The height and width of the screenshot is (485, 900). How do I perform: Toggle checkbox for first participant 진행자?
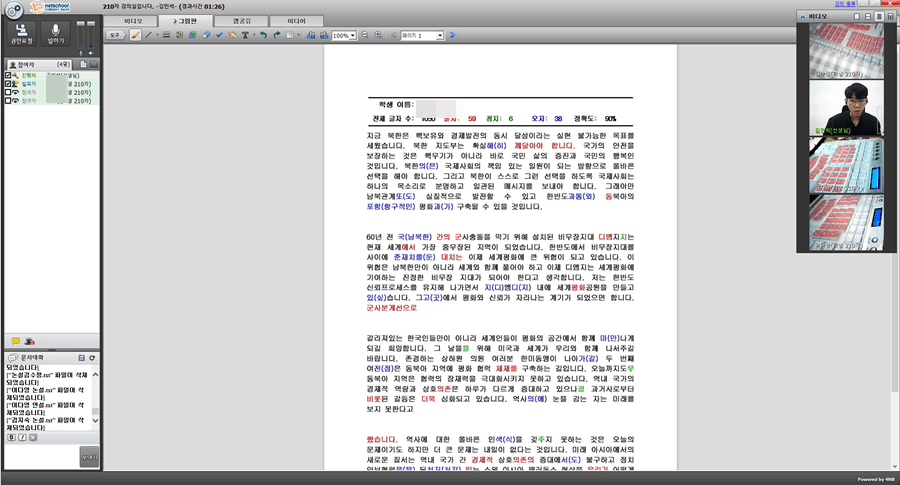(9, 75)
